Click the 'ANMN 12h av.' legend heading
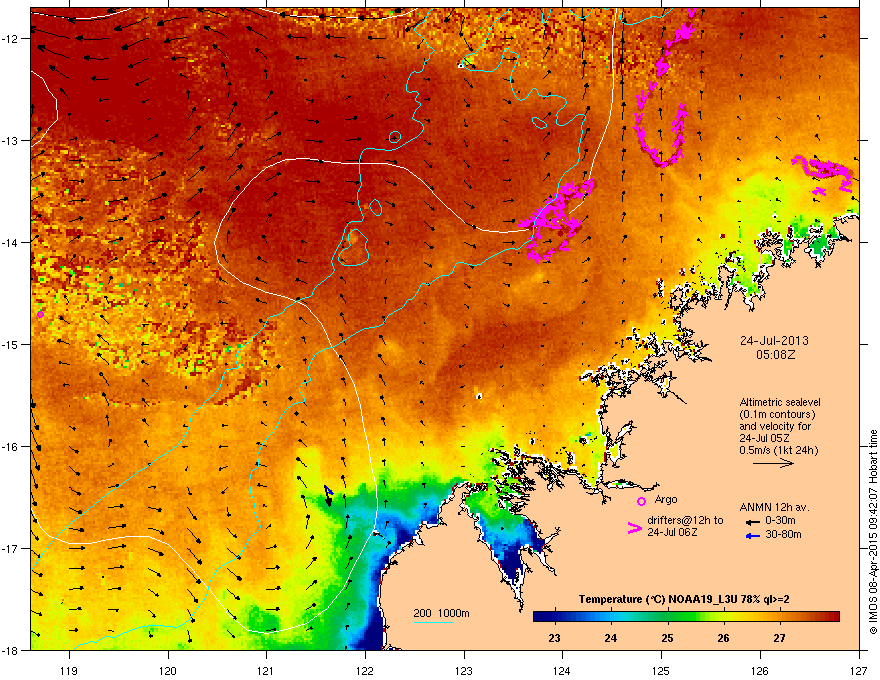880x680 pixels. pos(774,507)
